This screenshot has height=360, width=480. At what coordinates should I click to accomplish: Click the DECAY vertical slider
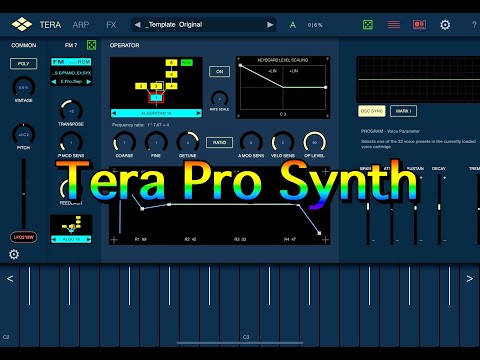[x=439, y=208]
